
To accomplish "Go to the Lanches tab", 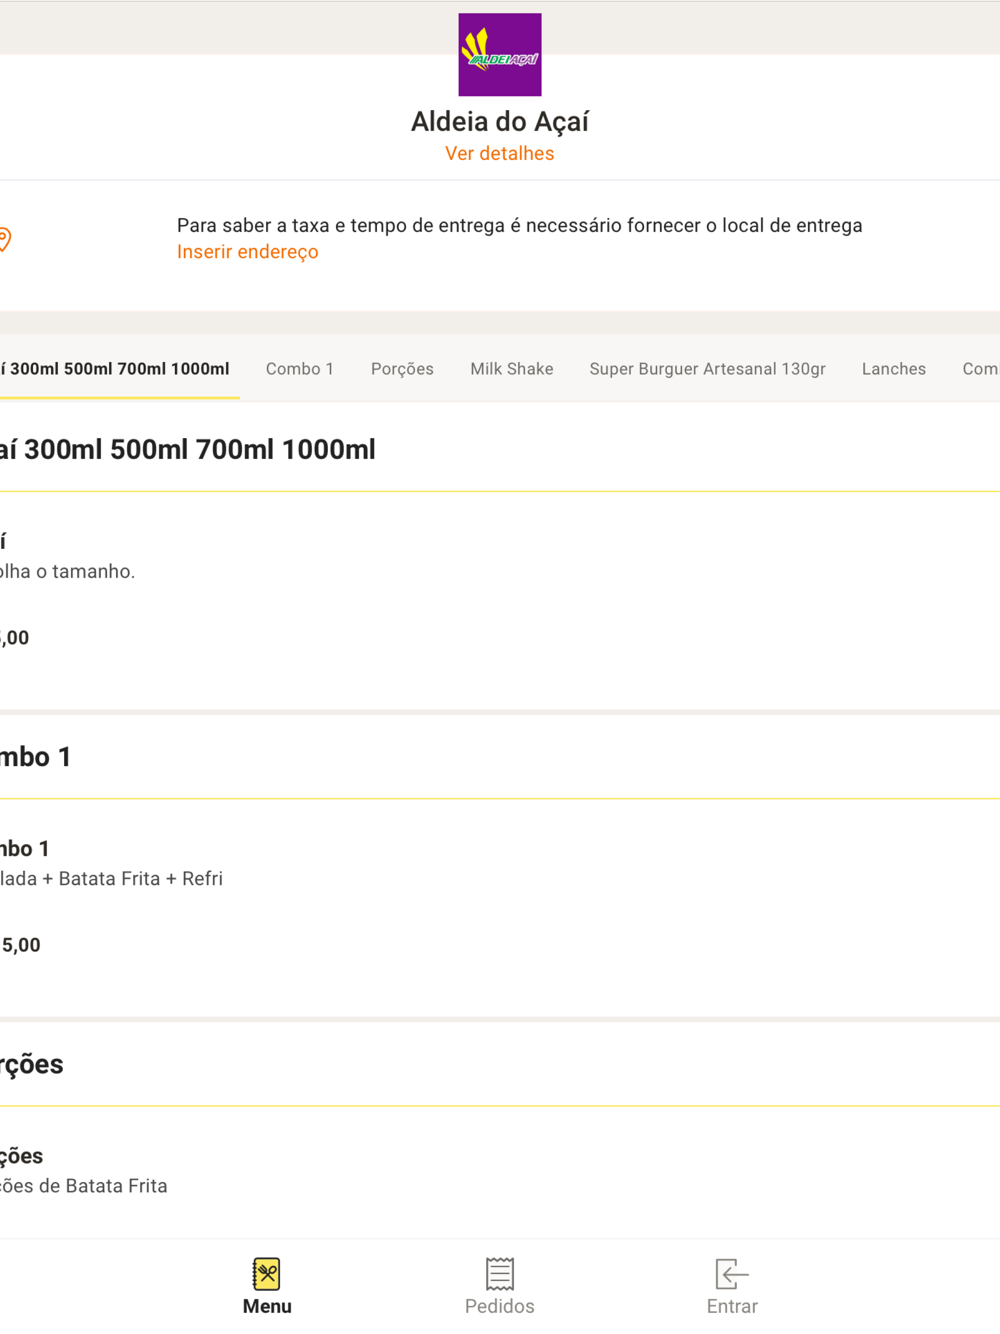I will click(x=894, y=369).
